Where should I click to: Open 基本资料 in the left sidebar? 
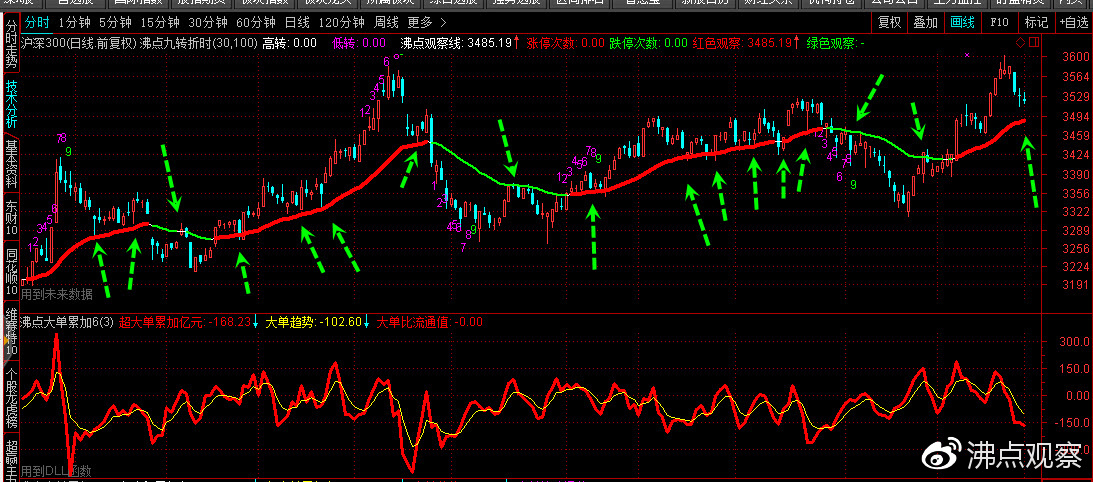pyautogui.click(x=11, y=162)
